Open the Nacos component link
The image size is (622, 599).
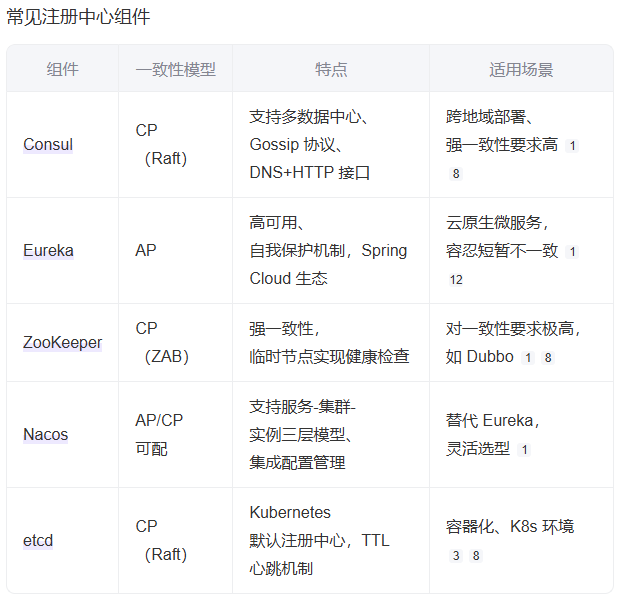46,435
